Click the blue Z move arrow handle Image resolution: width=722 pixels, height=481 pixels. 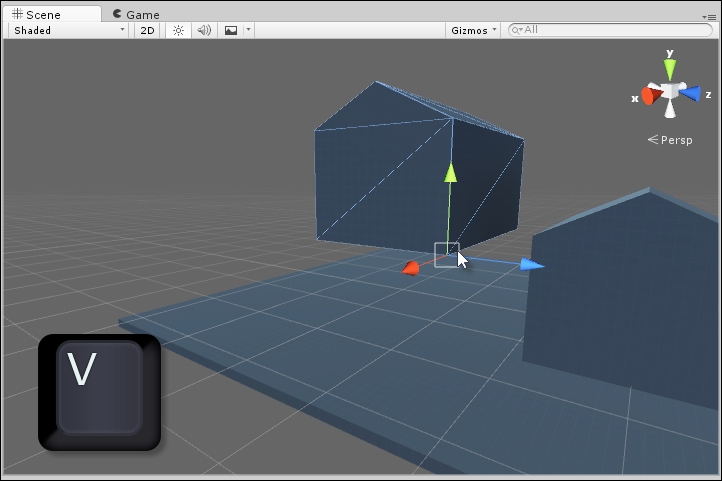click(x=532, y=265)
